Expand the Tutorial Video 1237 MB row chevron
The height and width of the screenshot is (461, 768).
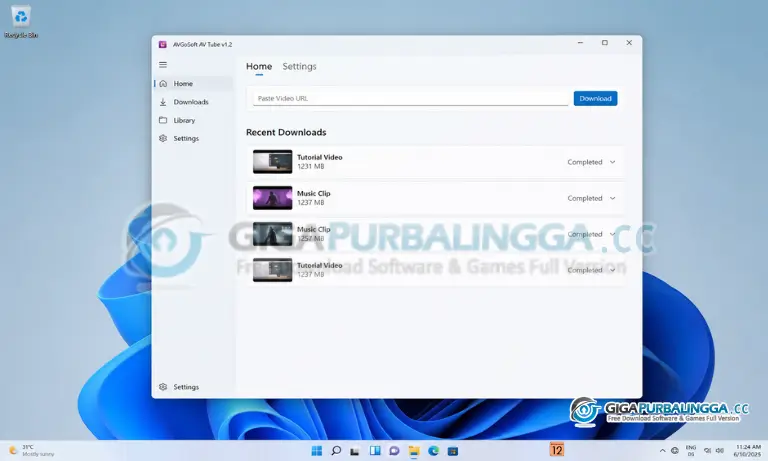coord(612,270)
